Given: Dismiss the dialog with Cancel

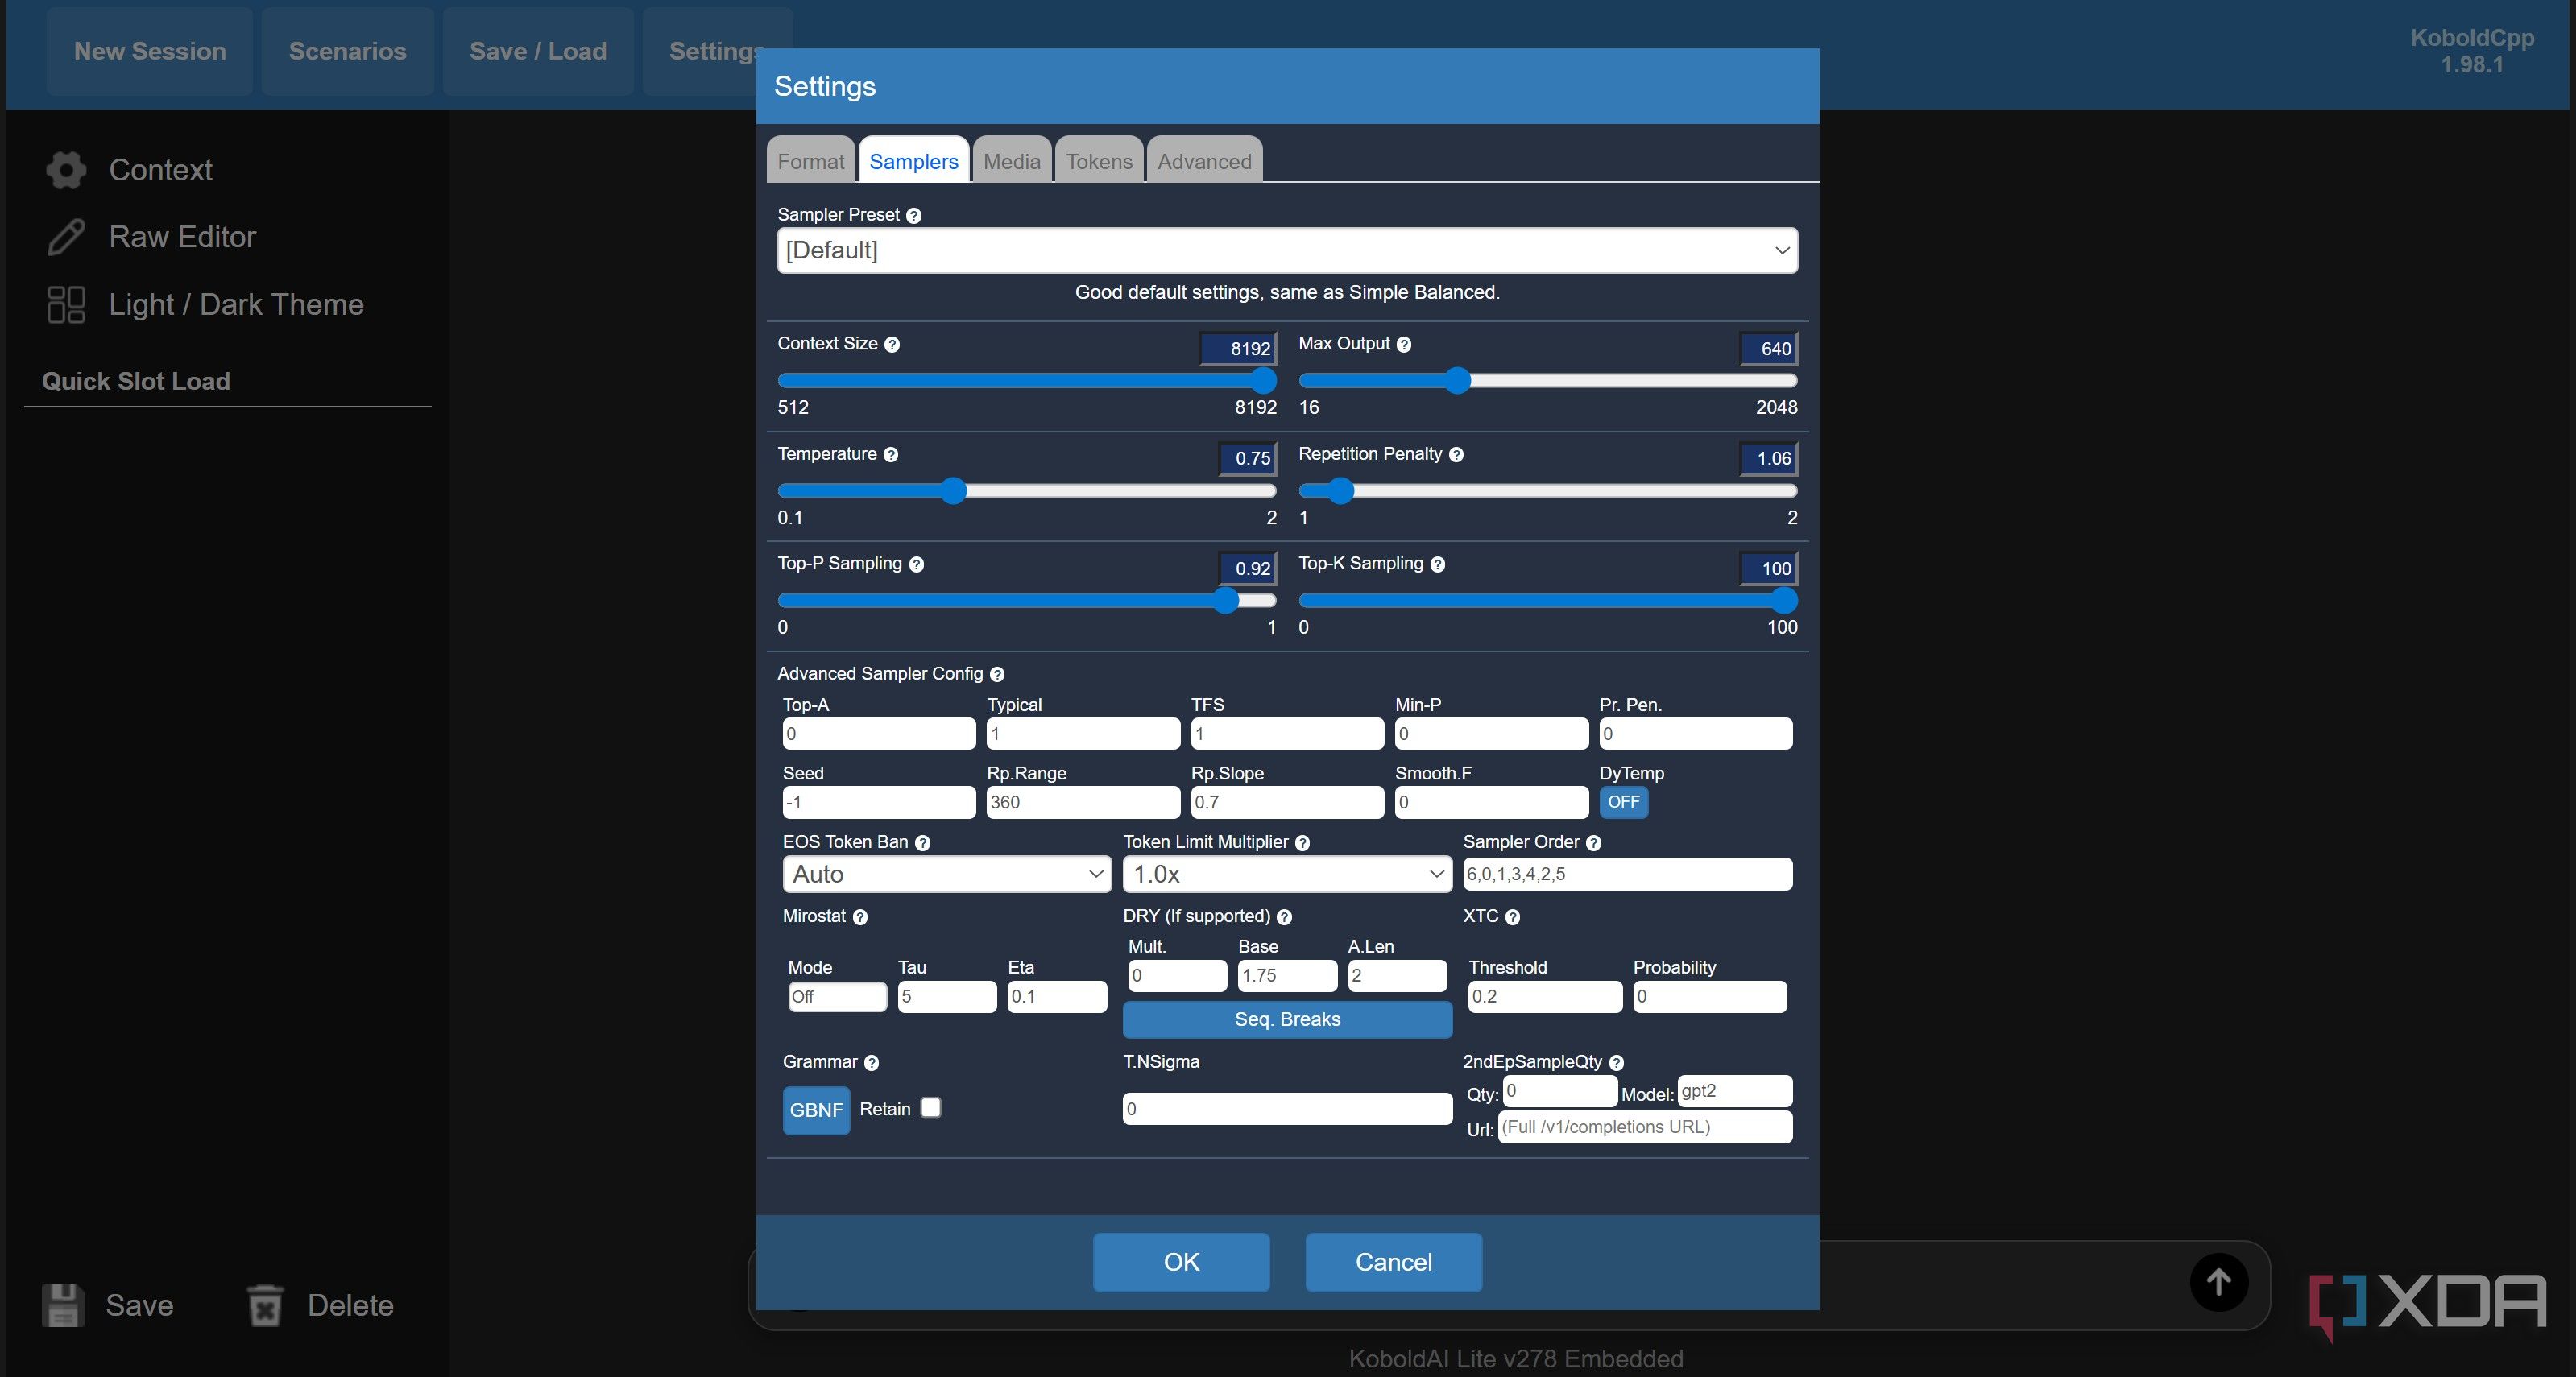Looking at the screenshot, I should [x=1393, y=1262].
